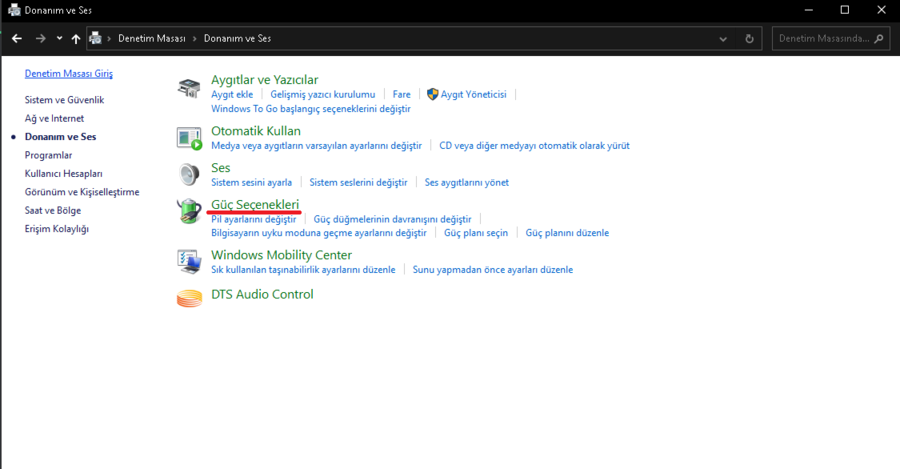Click the search magnifier icon
The width and height of the screenshot is (900, 469).
click(879, 38)
